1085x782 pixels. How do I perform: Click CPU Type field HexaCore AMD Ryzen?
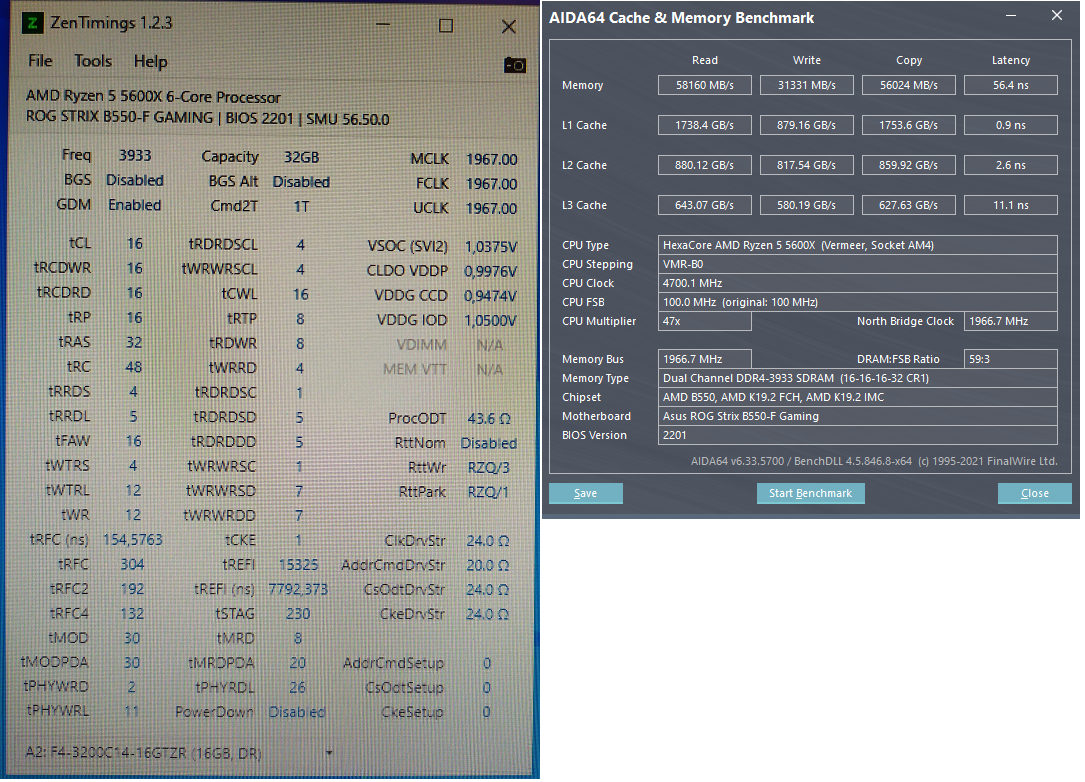point(857,245)
